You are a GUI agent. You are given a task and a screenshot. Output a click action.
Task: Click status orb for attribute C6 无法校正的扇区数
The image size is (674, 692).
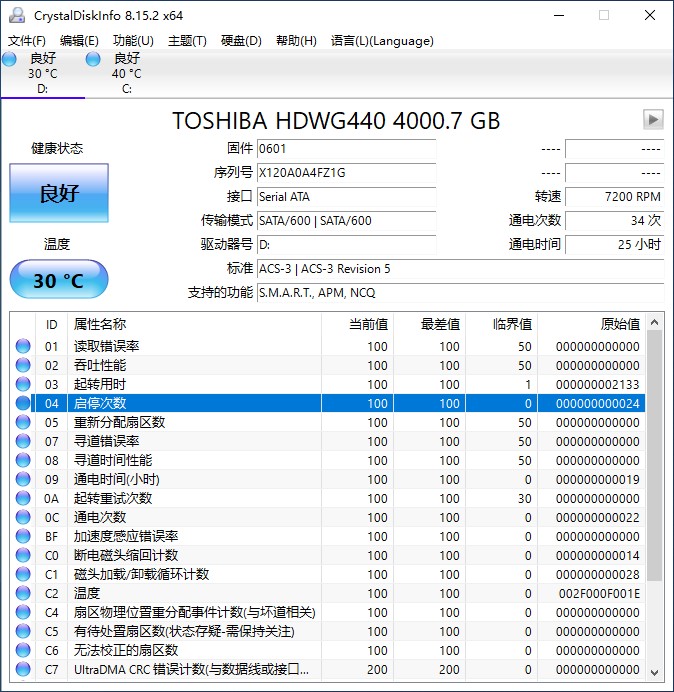tap(23, 650)
